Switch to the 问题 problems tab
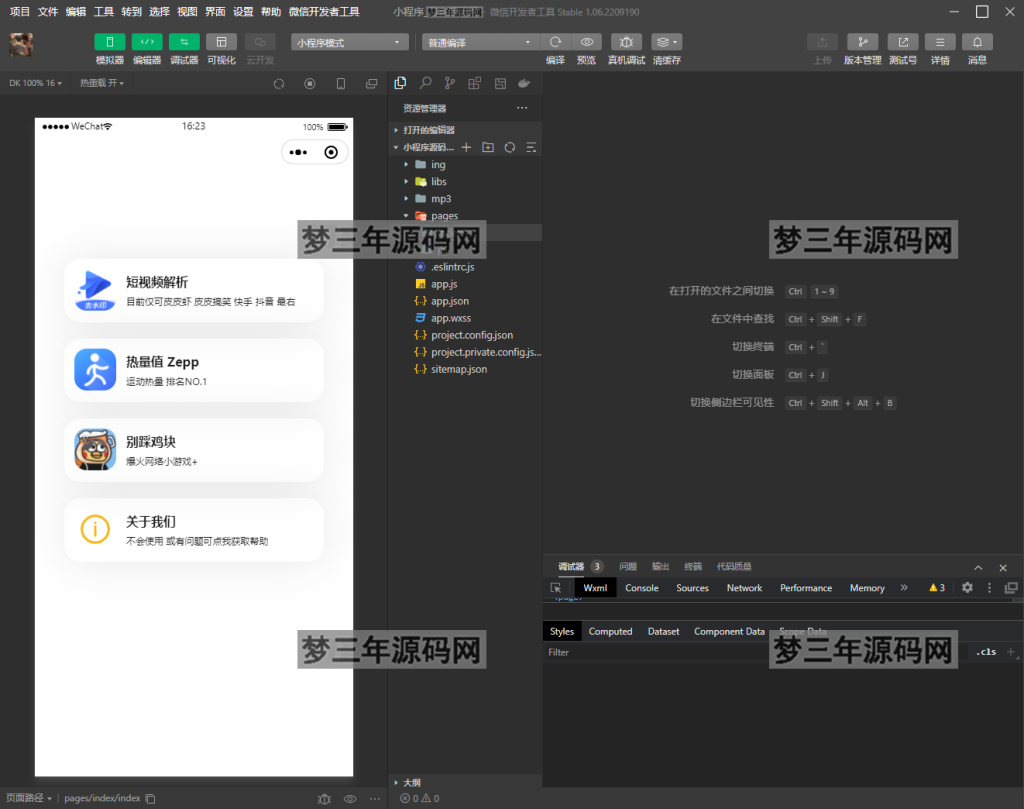1024x809 pixels. click(628, 566)
